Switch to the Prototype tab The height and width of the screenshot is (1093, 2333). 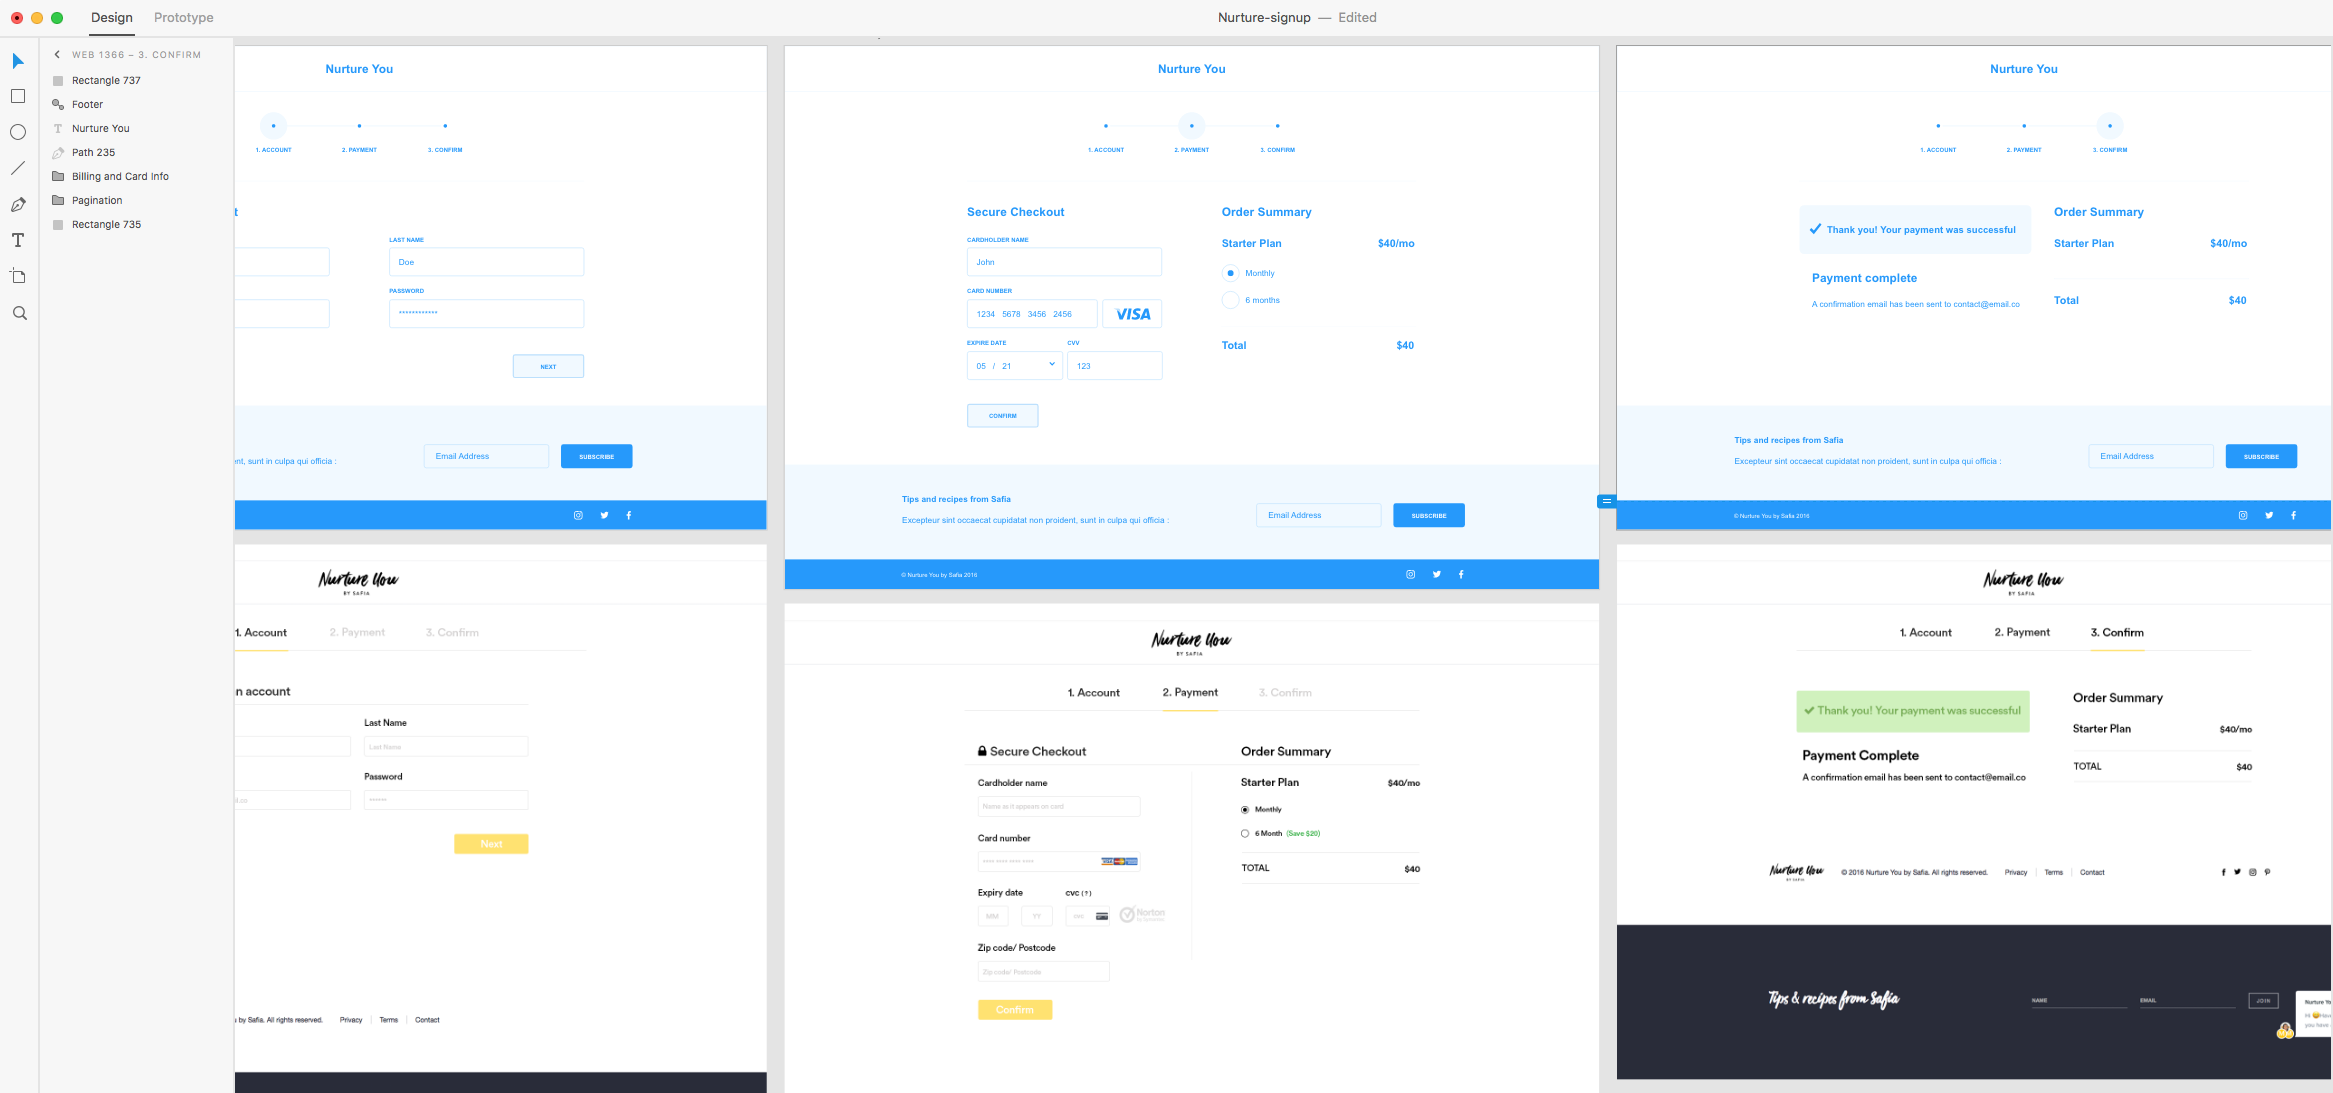pyautogui.click(x=184, y=18)
